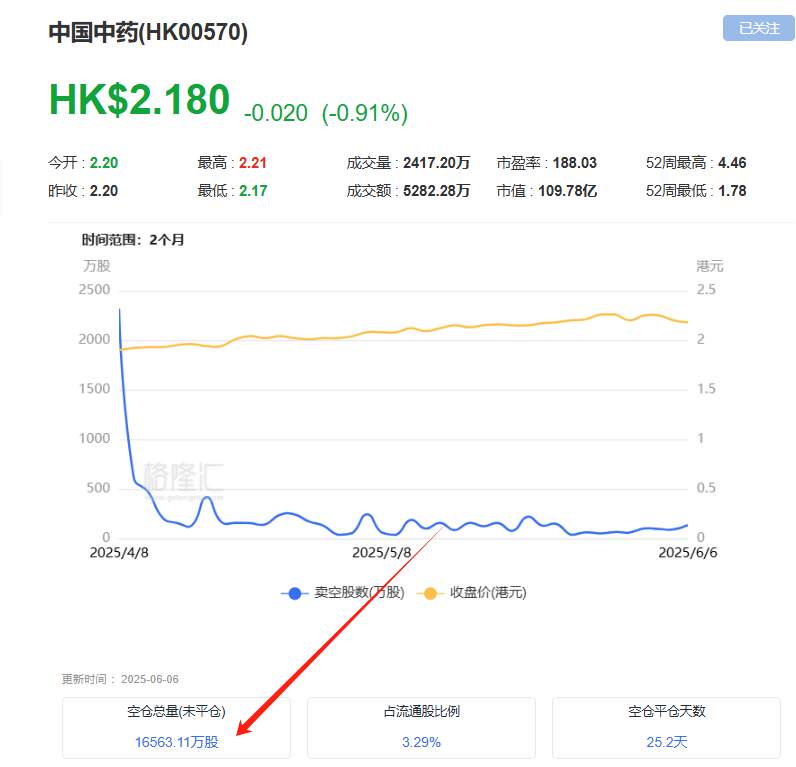The height and width of the screenshot is (767, 796).
Task: Click the 1.5 right axis tick
Action: [x=706, y=389]
